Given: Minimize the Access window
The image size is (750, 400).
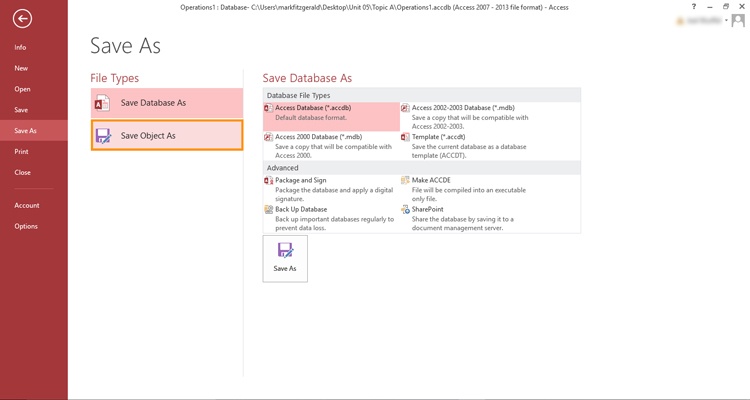Looking at the screenshot, I should pos(710,7).
